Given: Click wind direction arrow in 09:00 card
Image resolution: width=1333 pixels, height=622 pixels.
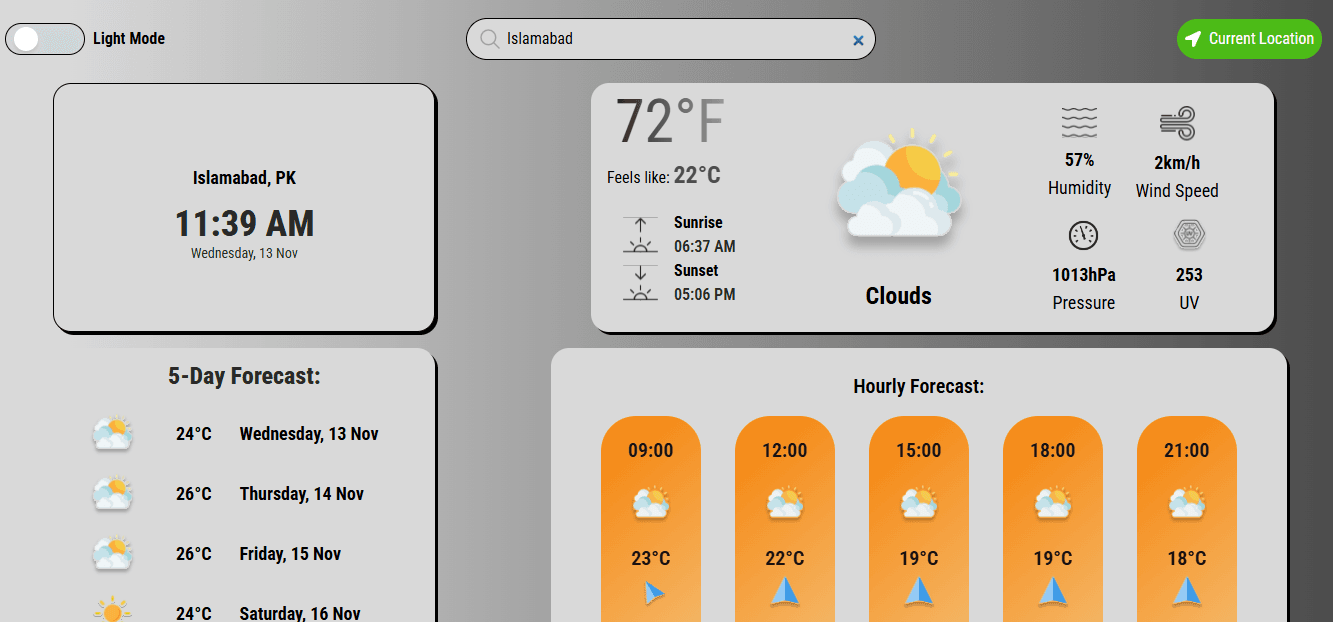Looking at the screenshot, I should click(x=653, y=593).
